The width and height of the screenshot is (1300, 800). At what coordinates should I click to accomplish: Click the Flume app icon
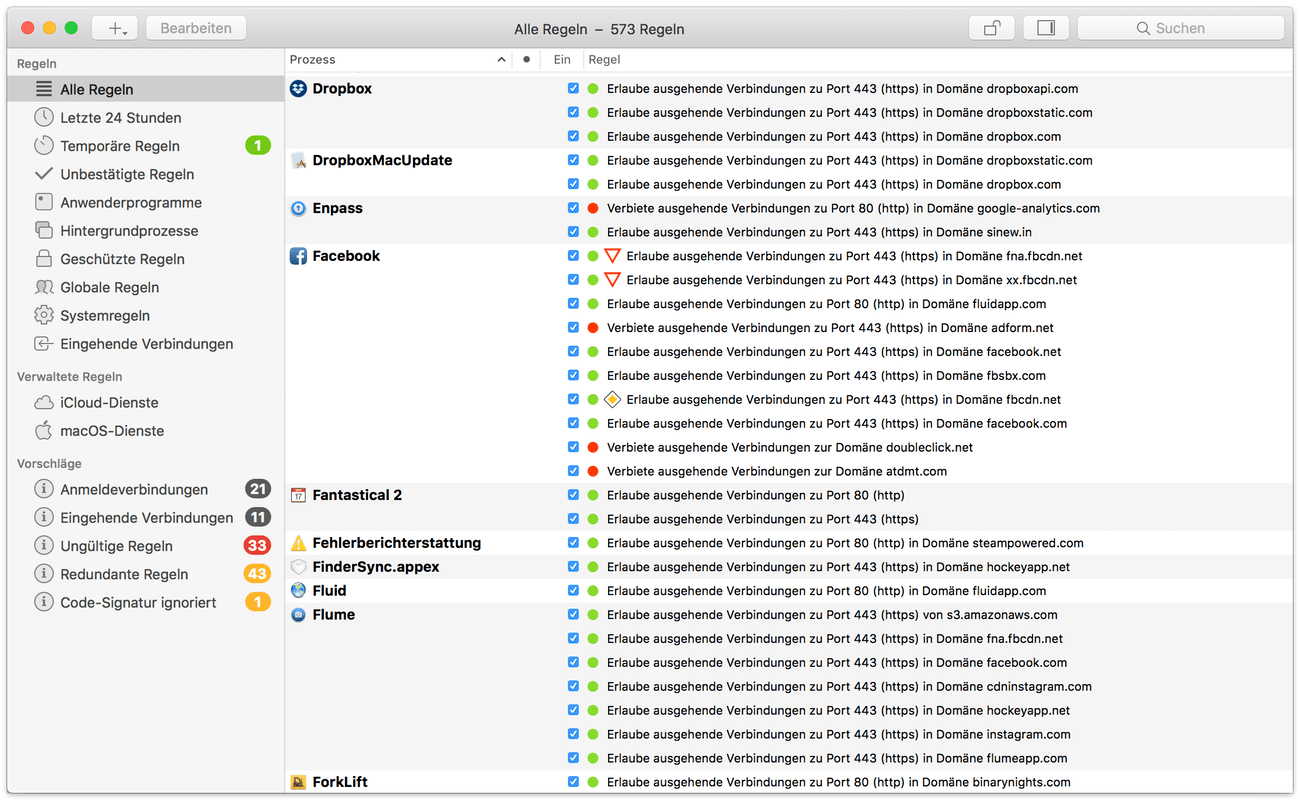click(298, 615)
